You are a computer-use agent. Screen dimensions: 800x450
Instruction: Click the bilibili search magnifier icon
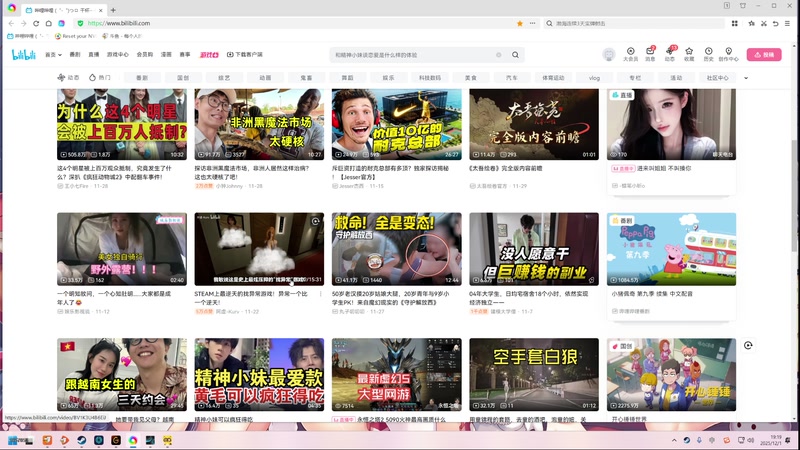coord(515,55)
